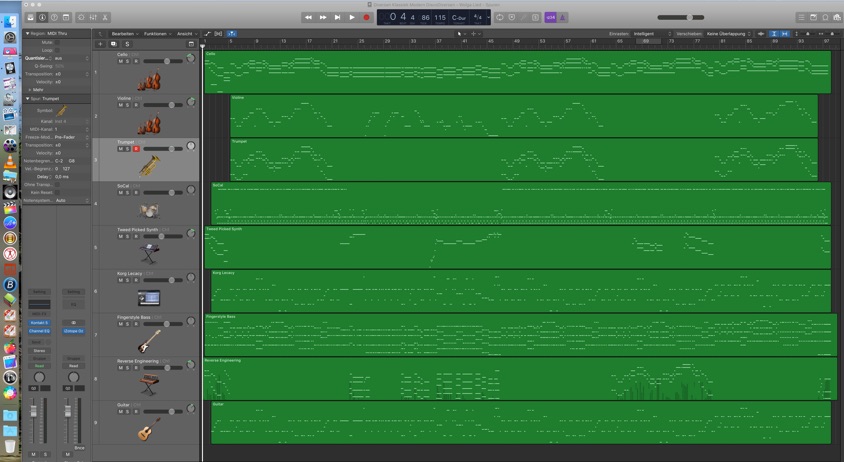Solo the SoCal drum track
844x462 pixels.
coord(128,193)
